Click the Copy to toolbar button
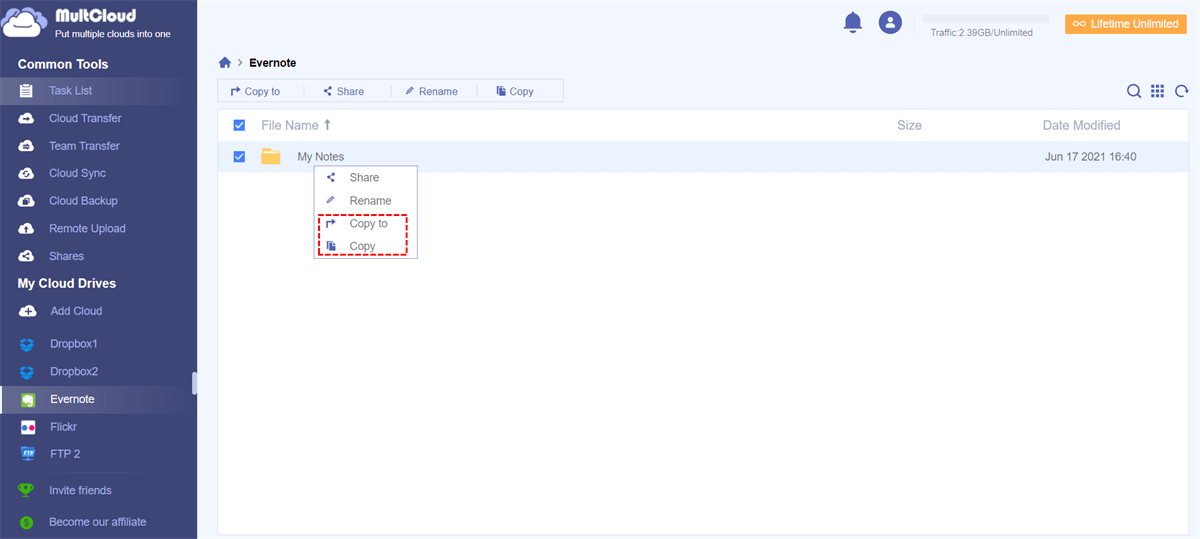The height and width of the screenshot is (539, 1200). [255, 91]
